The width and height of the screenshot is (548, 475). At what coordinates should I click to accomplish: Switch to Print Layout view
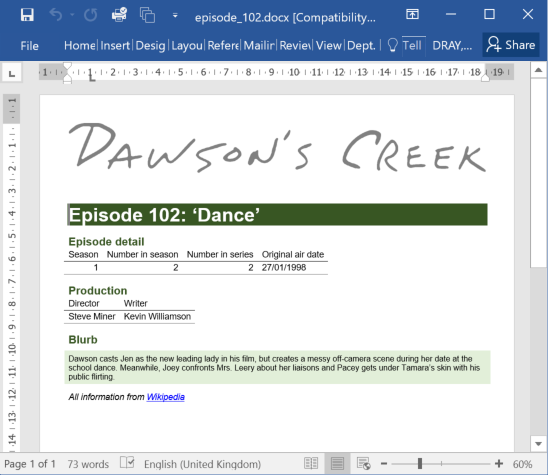(x=337, y=463)
